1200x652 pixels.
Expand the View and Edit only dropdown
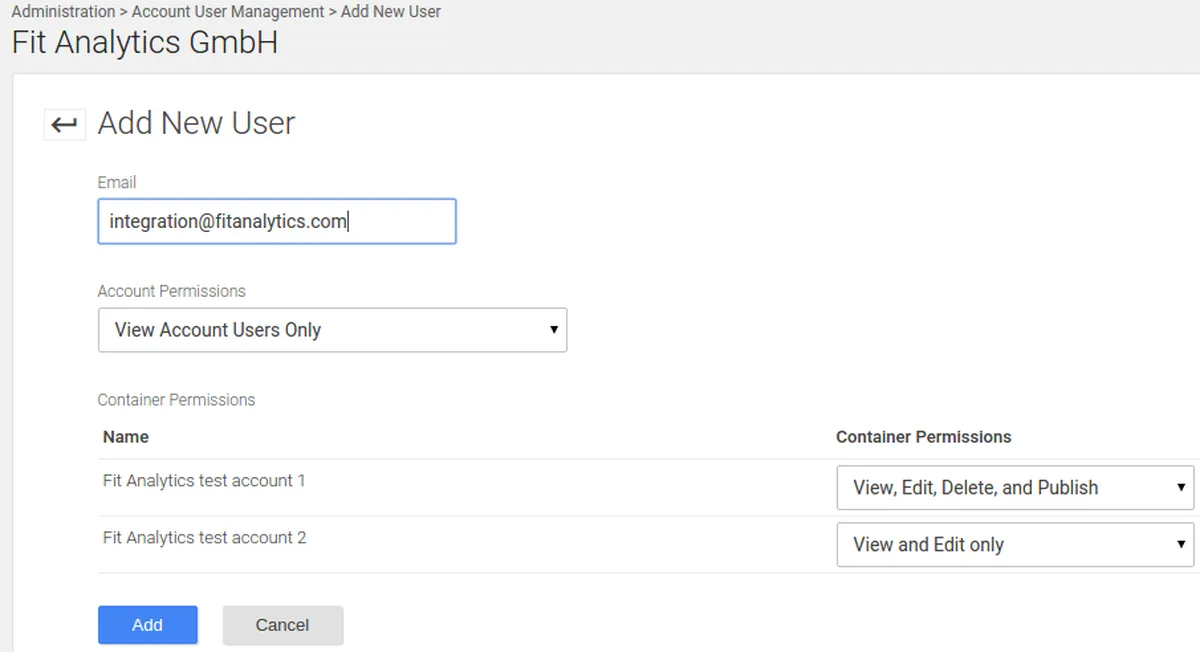(x=1015, y=545)
